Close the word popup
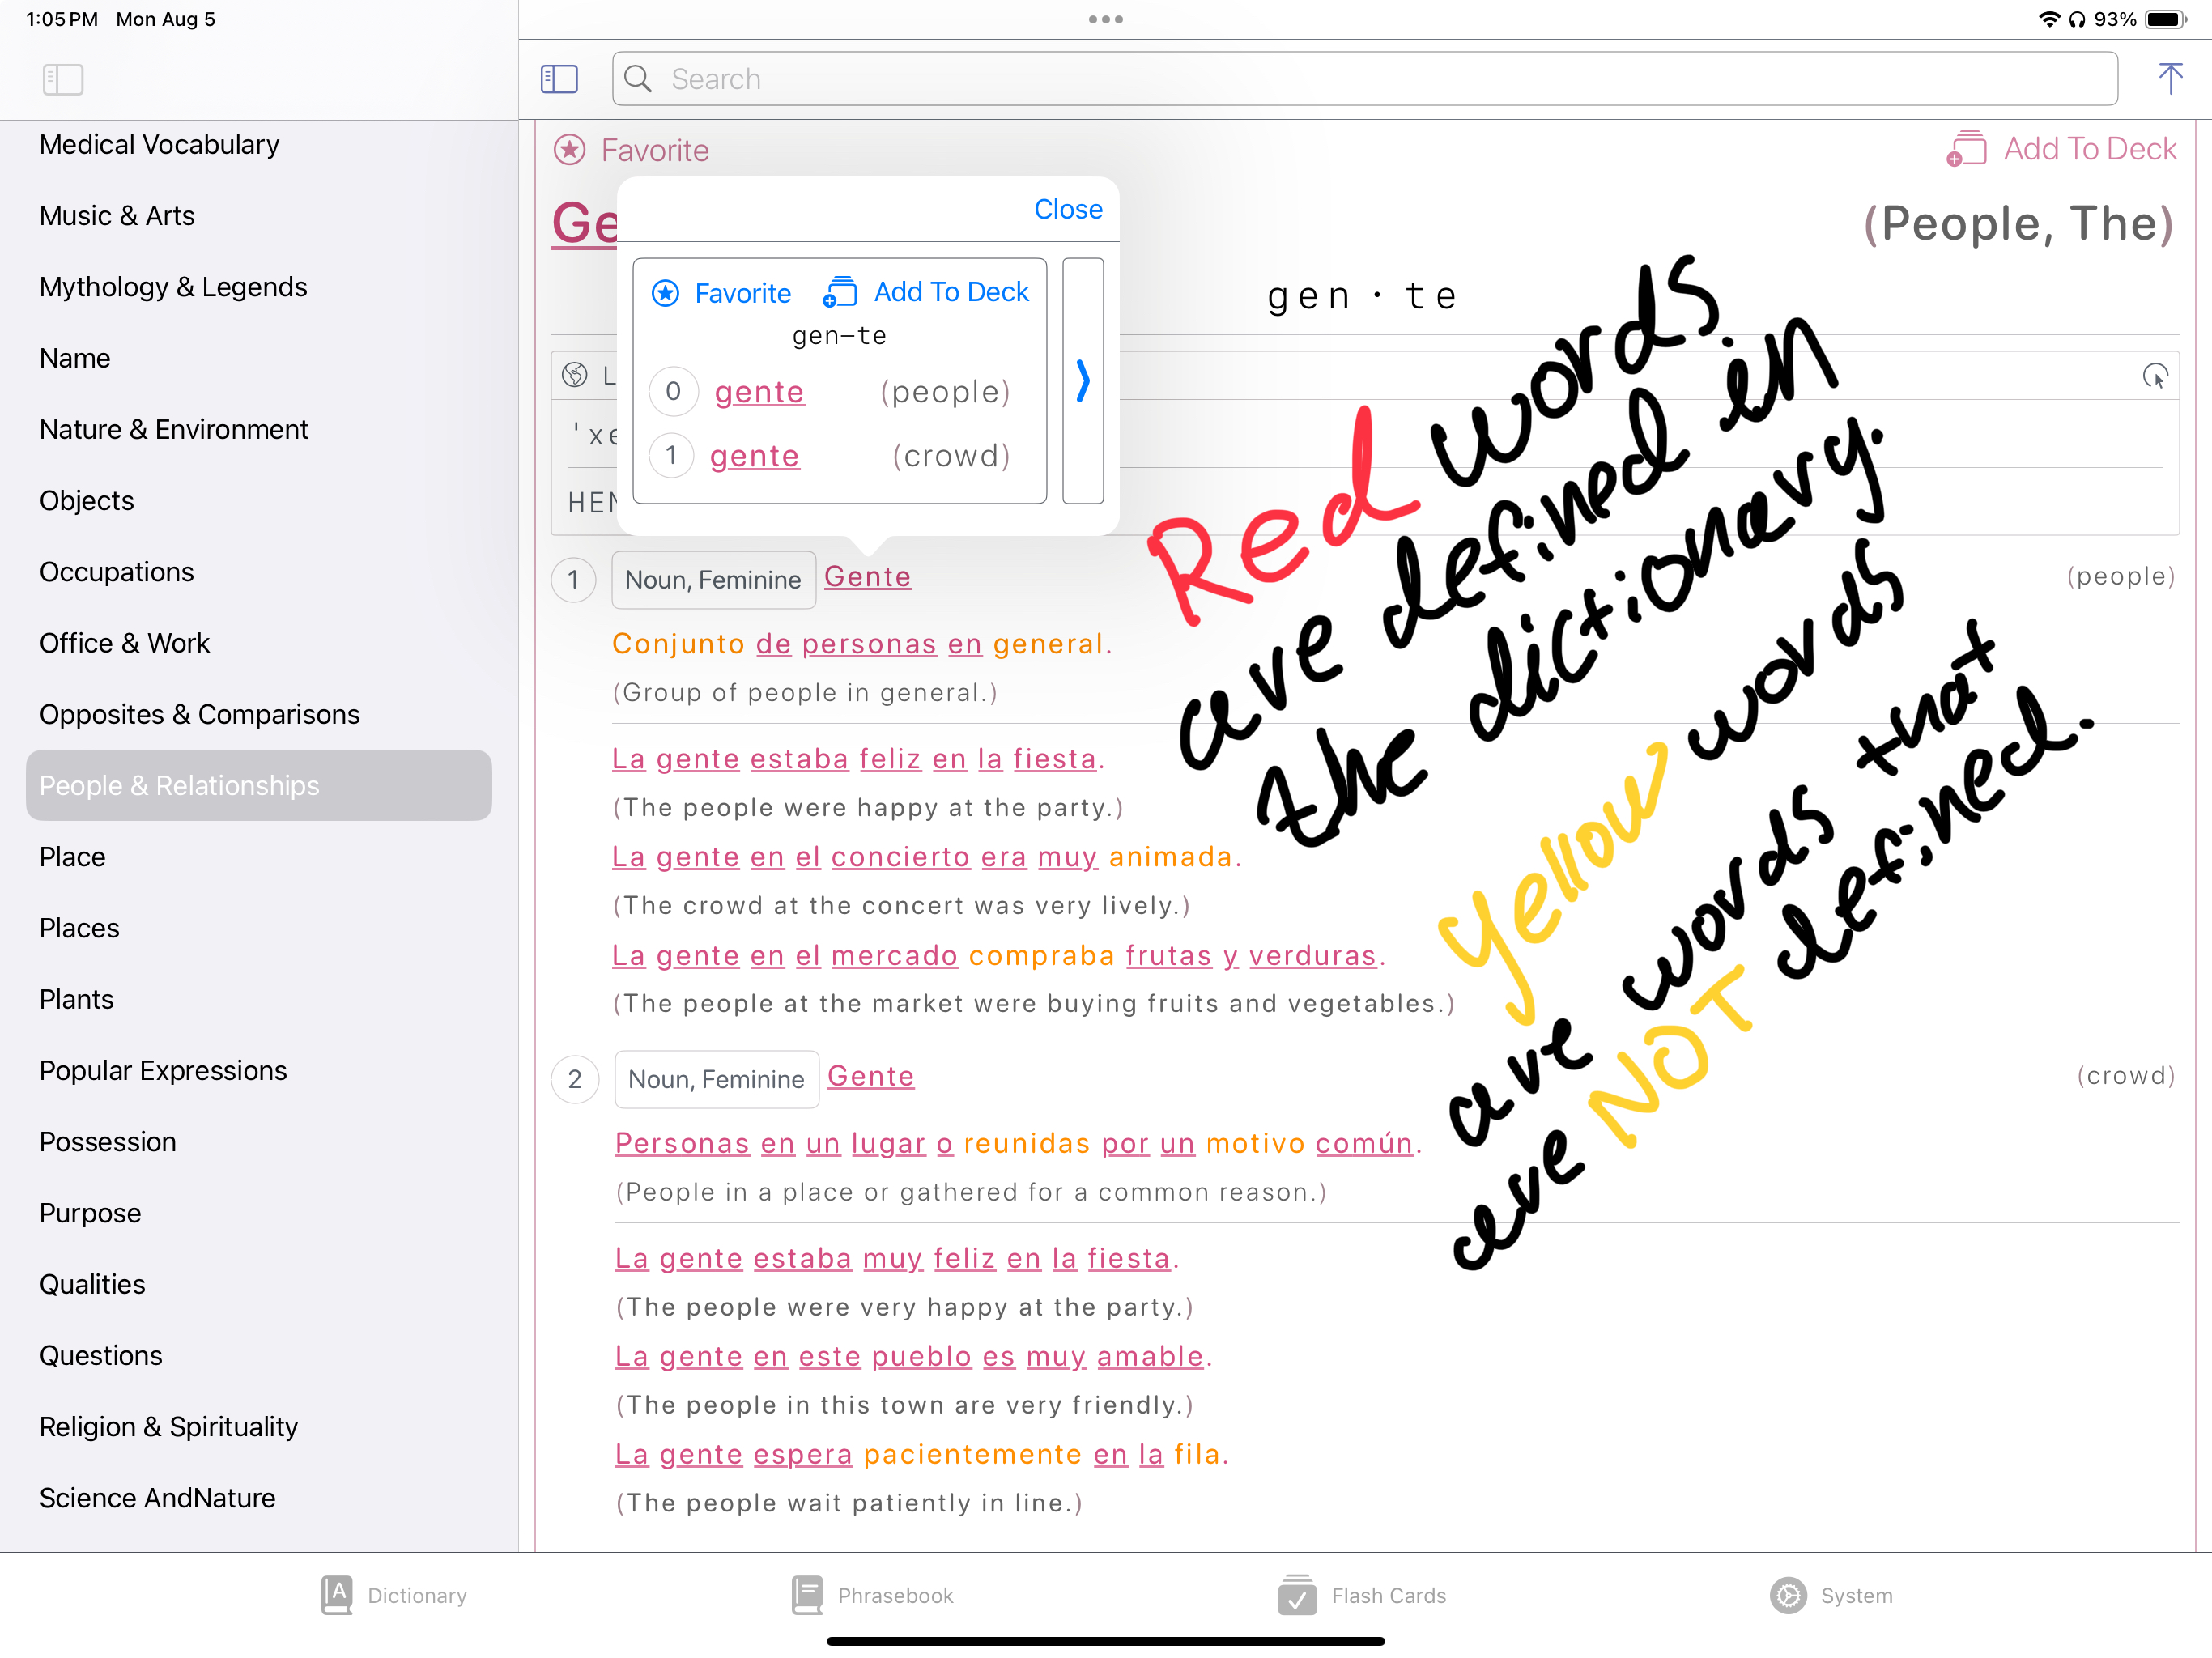The image size is (2212, 1658). [1067, 209]
